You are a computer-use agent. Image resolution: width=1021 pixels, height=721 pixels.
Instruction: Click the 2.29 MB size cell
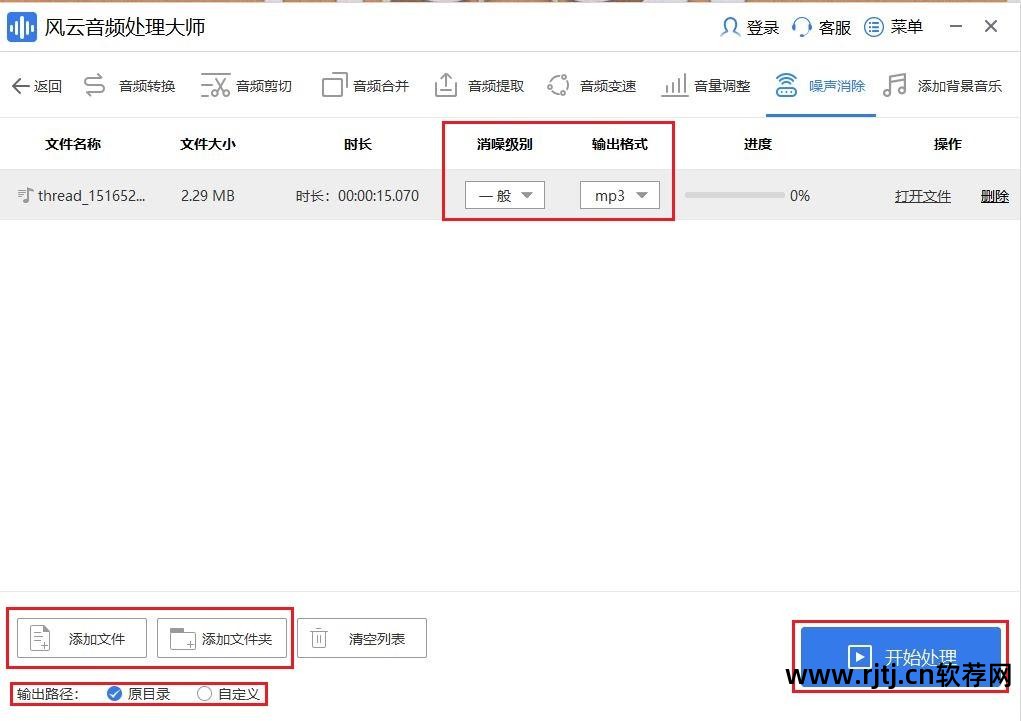click(208, 195)
